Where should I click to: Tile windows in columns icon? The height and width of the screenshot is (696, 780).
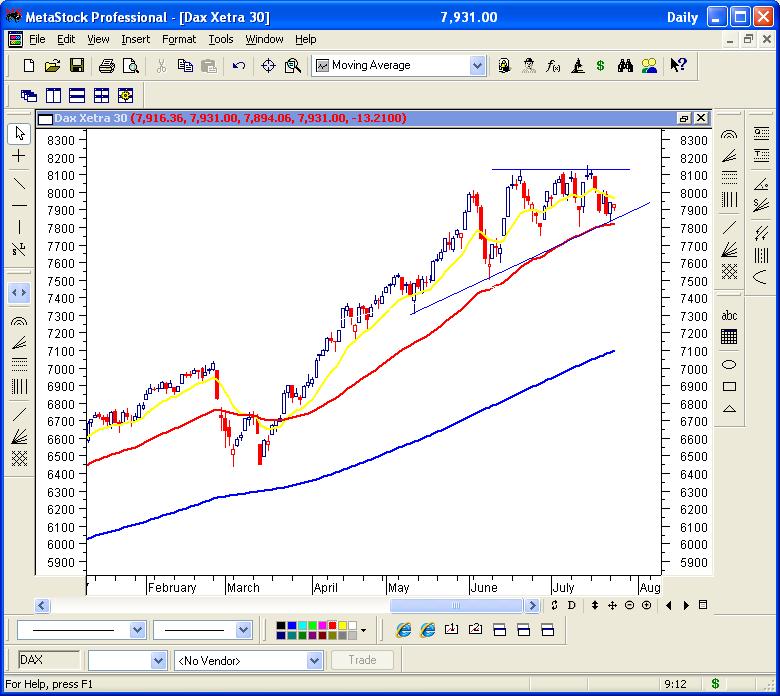click(53, 96)
